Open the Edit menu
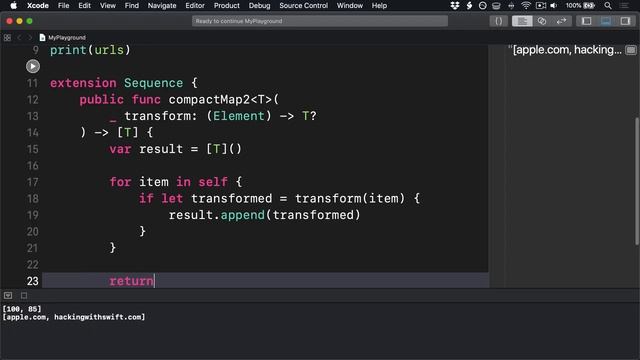 (x=84, y=6)
